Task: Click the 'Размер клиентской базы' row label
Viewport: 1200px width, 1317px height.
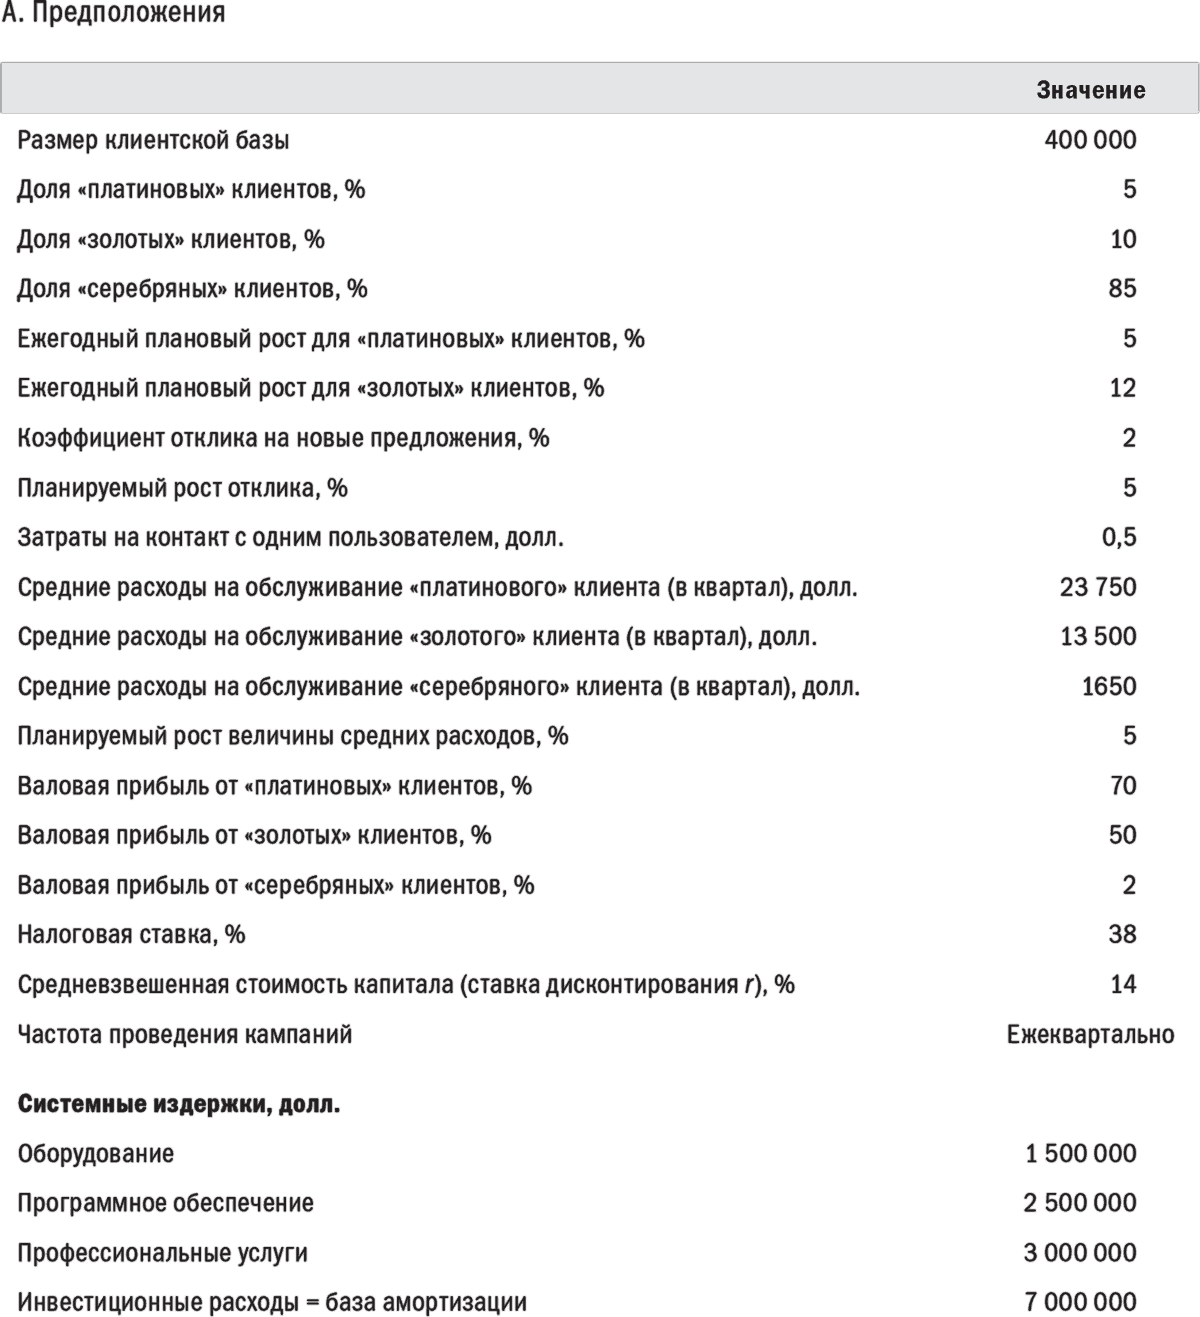Action: point(154,140)
